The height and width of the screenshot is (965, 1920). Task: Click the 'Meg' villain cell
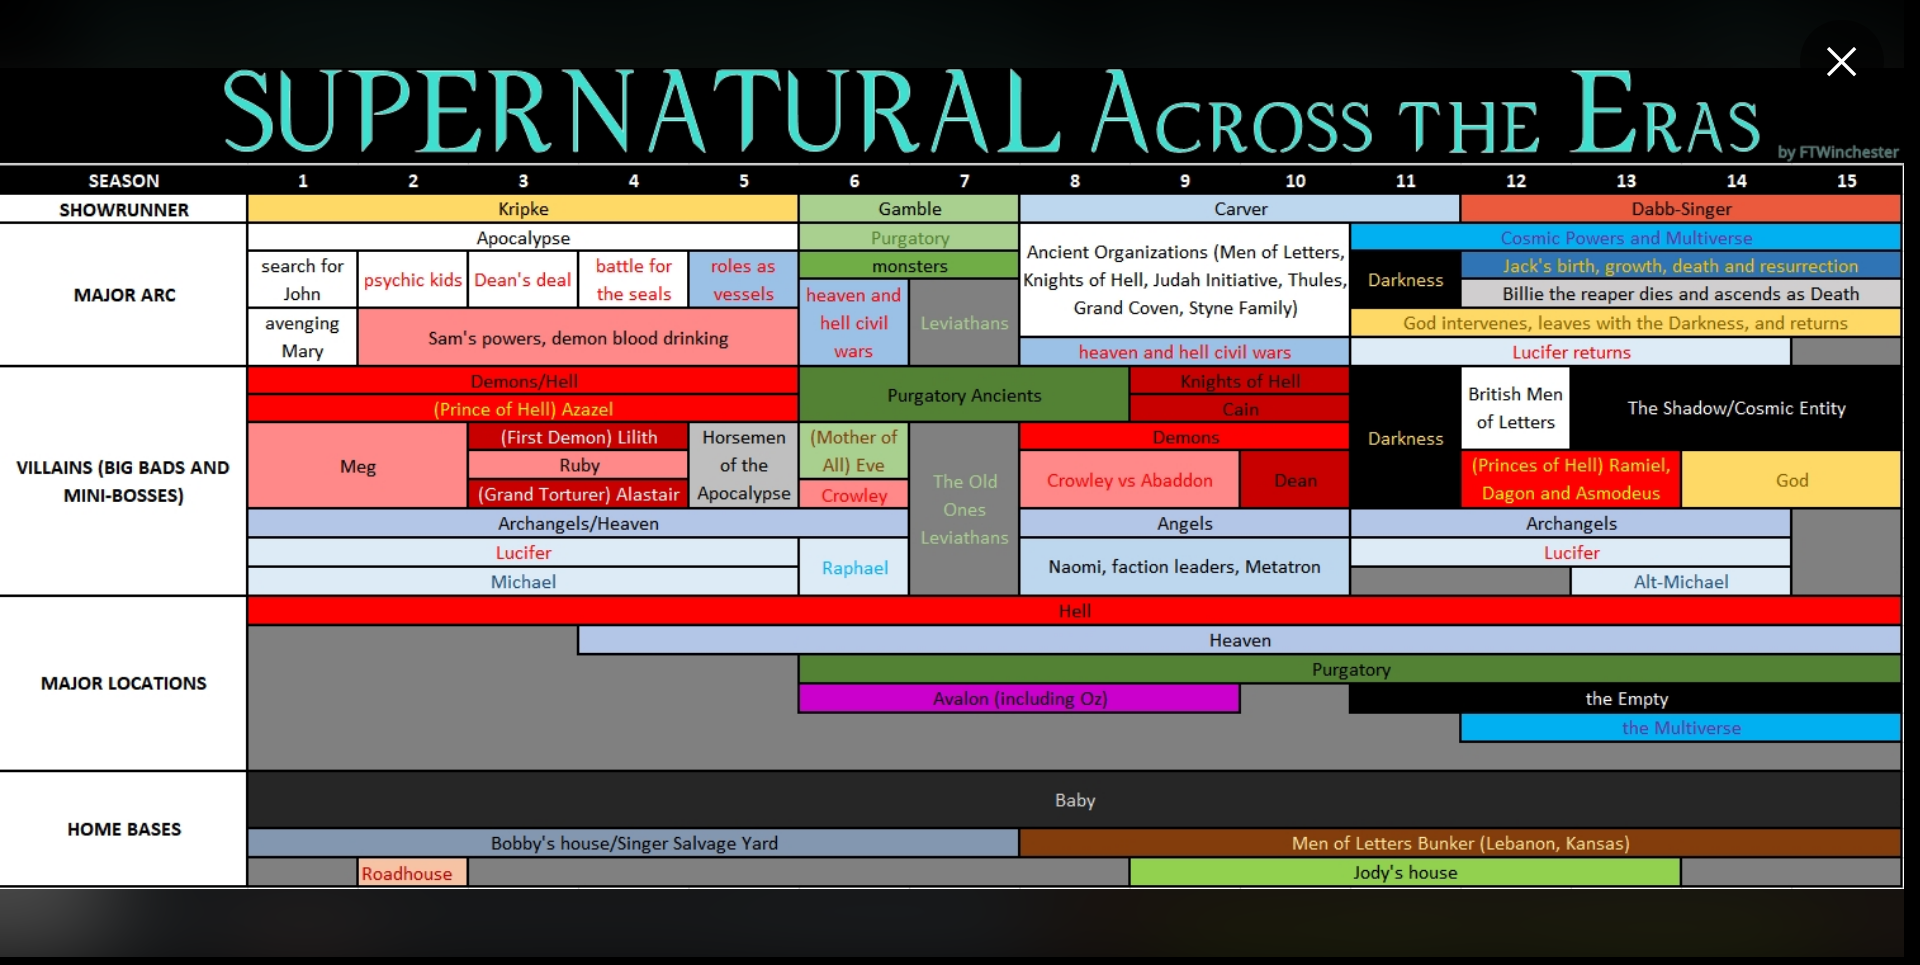coord(357,466)
